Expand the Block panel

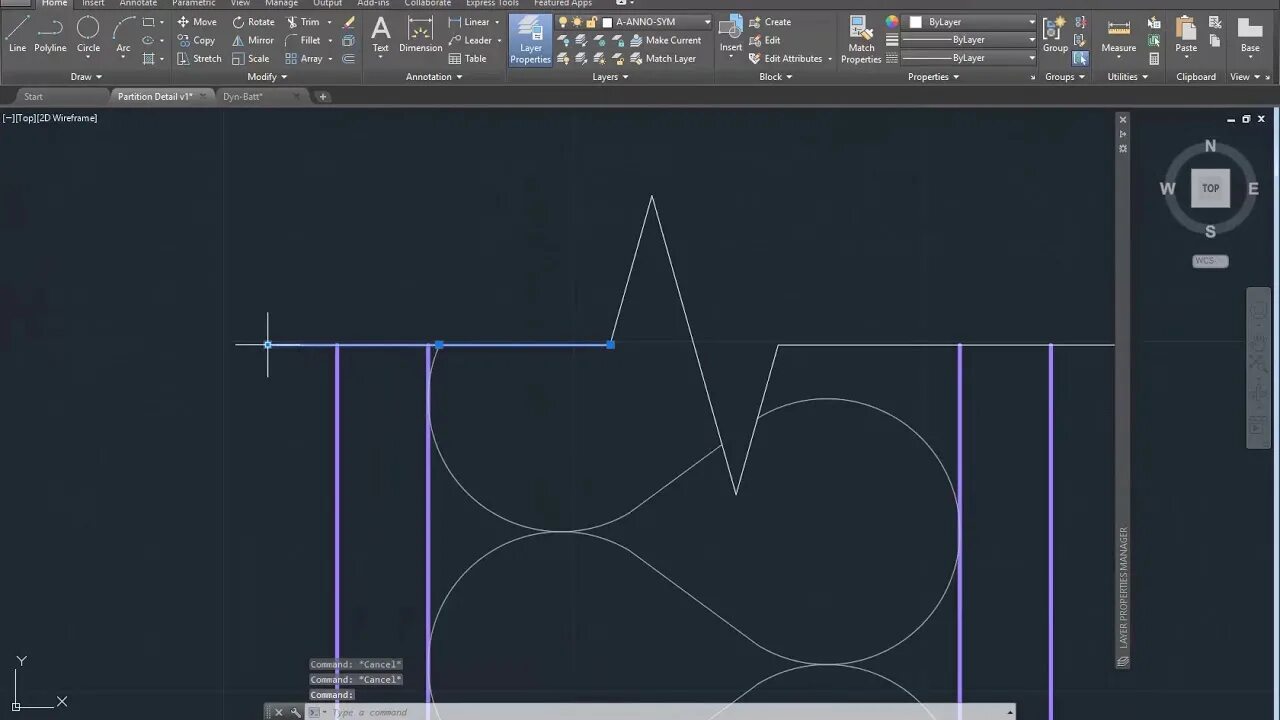click(776, 77)
